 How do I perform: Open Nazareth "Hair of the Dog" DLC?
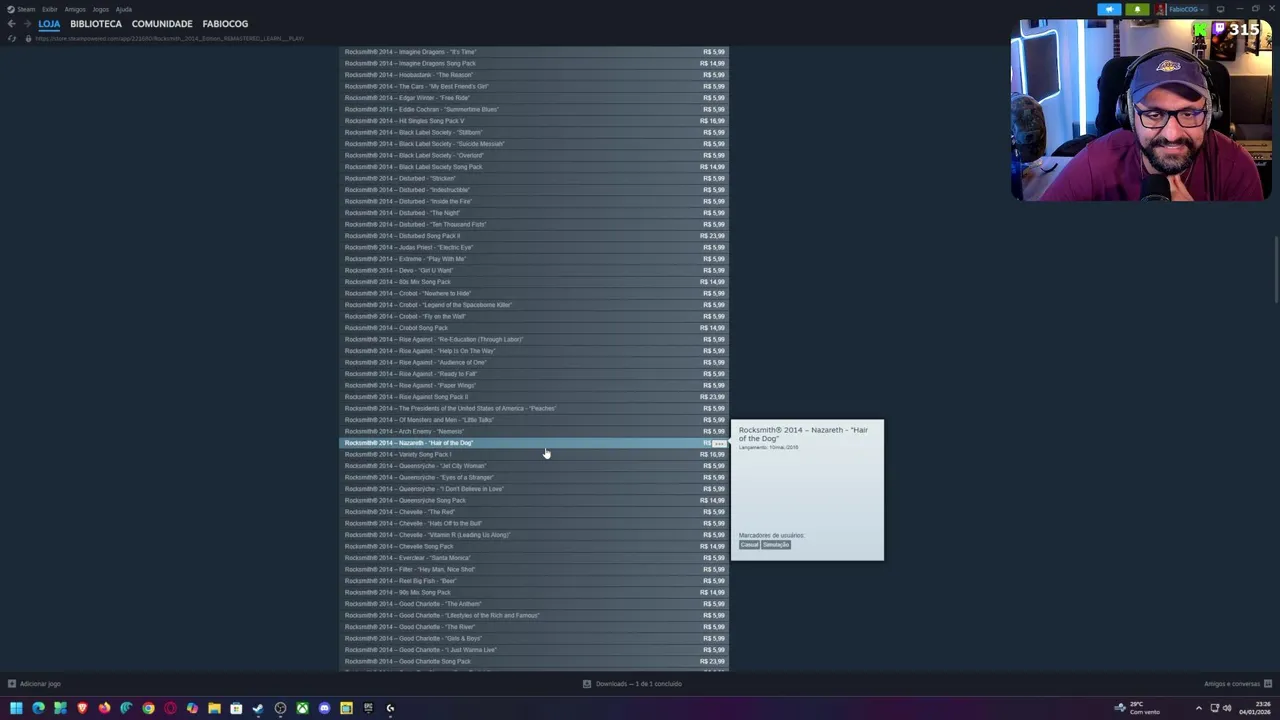click(535, 443)
